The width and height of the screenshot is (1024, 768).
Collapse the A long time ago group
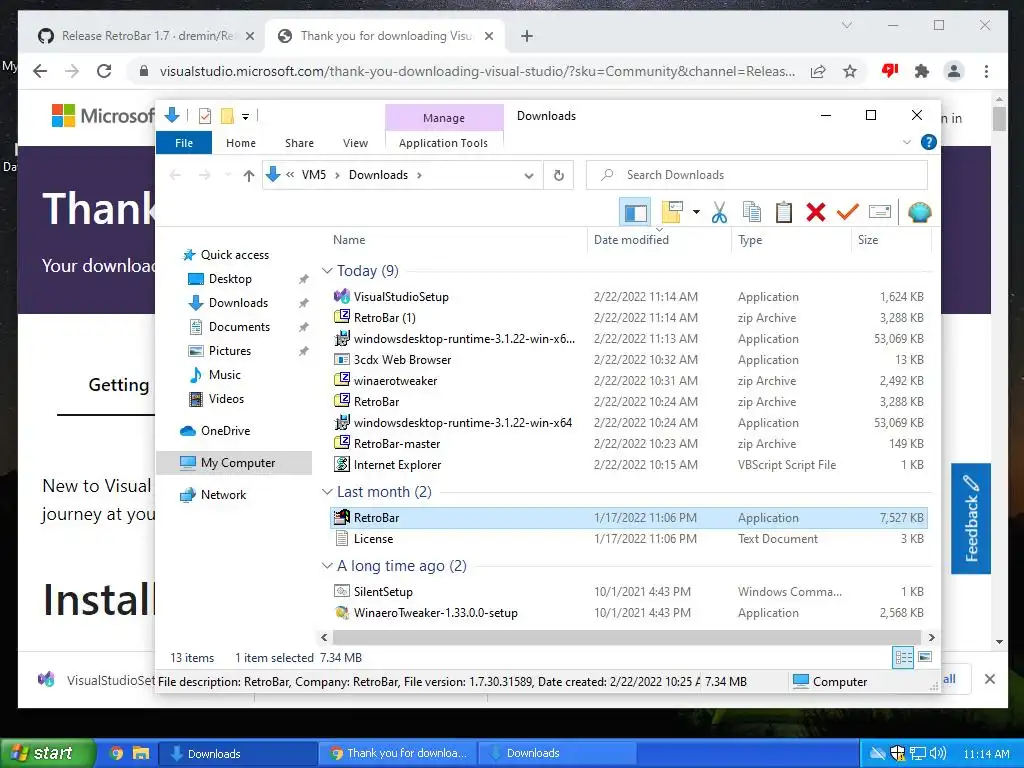coord(327,566)
